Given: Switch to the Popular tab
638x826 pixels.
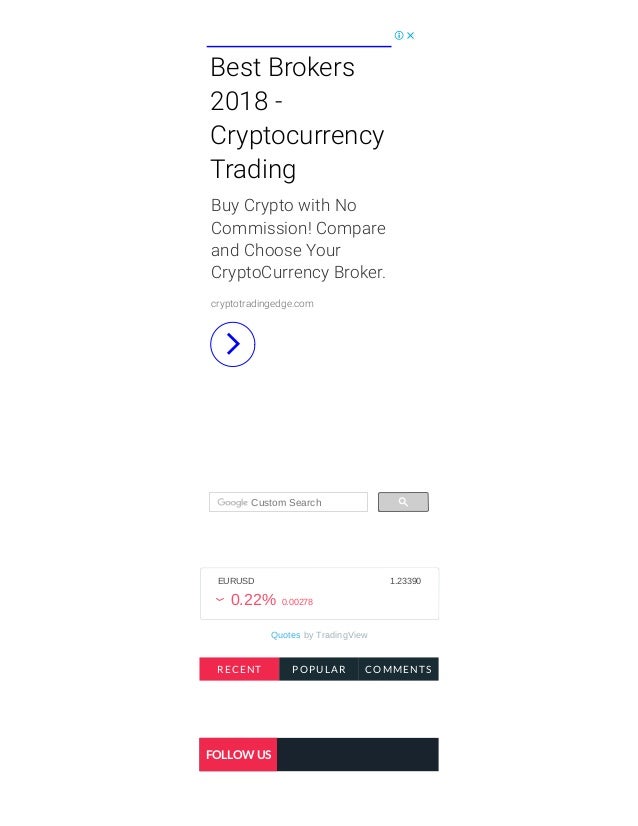Looking at the screenshot, I should click(x=319, y=669).
